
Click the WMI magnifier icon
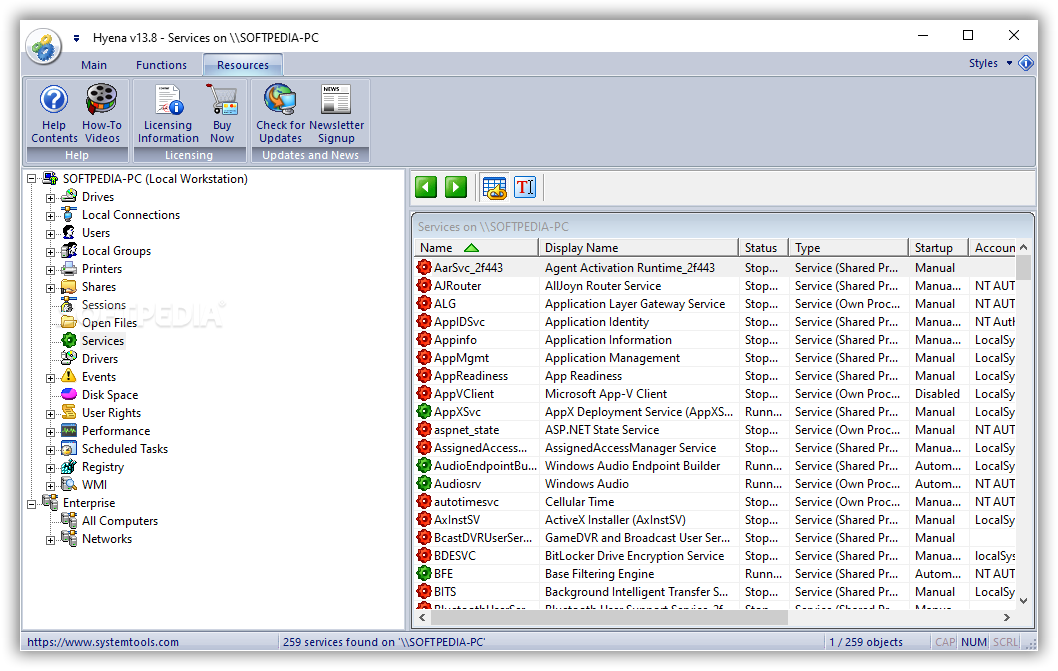click(69, 484)
